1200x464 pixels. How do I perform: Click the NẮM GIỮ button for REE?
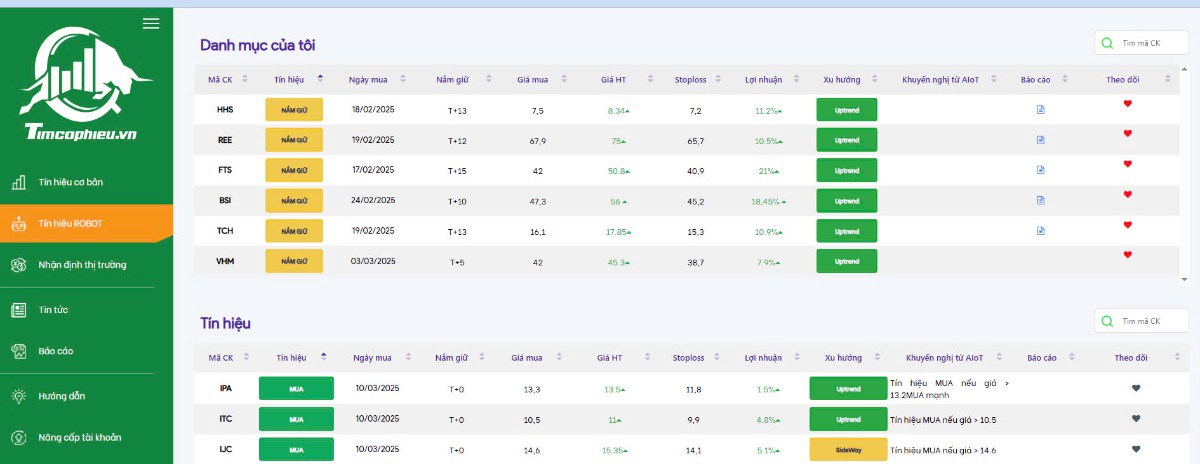(294, 140)
